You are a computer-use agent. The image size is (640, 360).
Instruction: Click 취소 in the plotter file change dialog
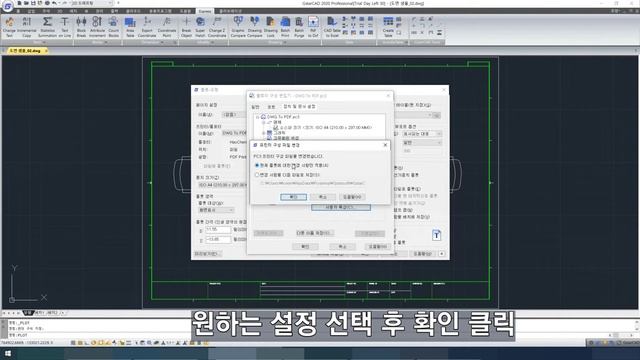(x=322, y=197)
